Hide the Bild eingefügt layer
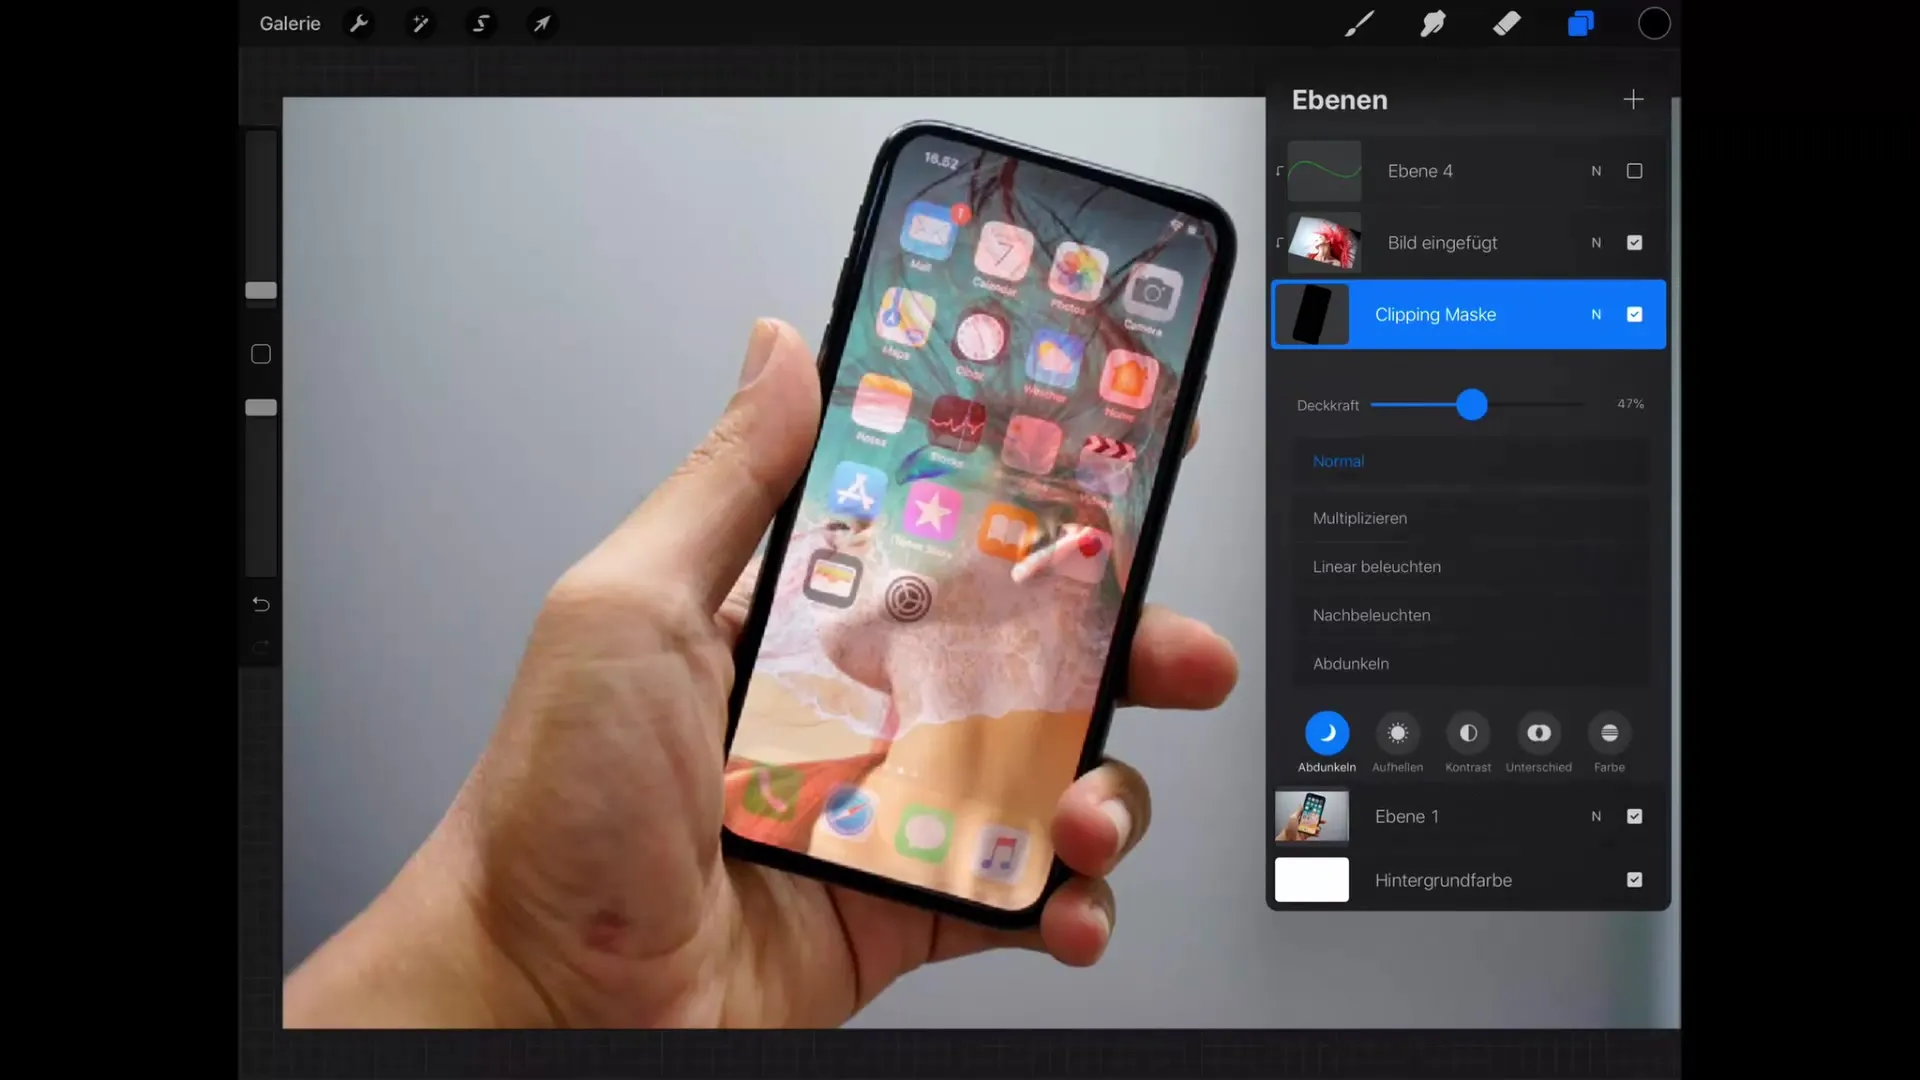The height and width of the screenshot is (1080, 1920). pyautogui.click(x=1634, y=243)
